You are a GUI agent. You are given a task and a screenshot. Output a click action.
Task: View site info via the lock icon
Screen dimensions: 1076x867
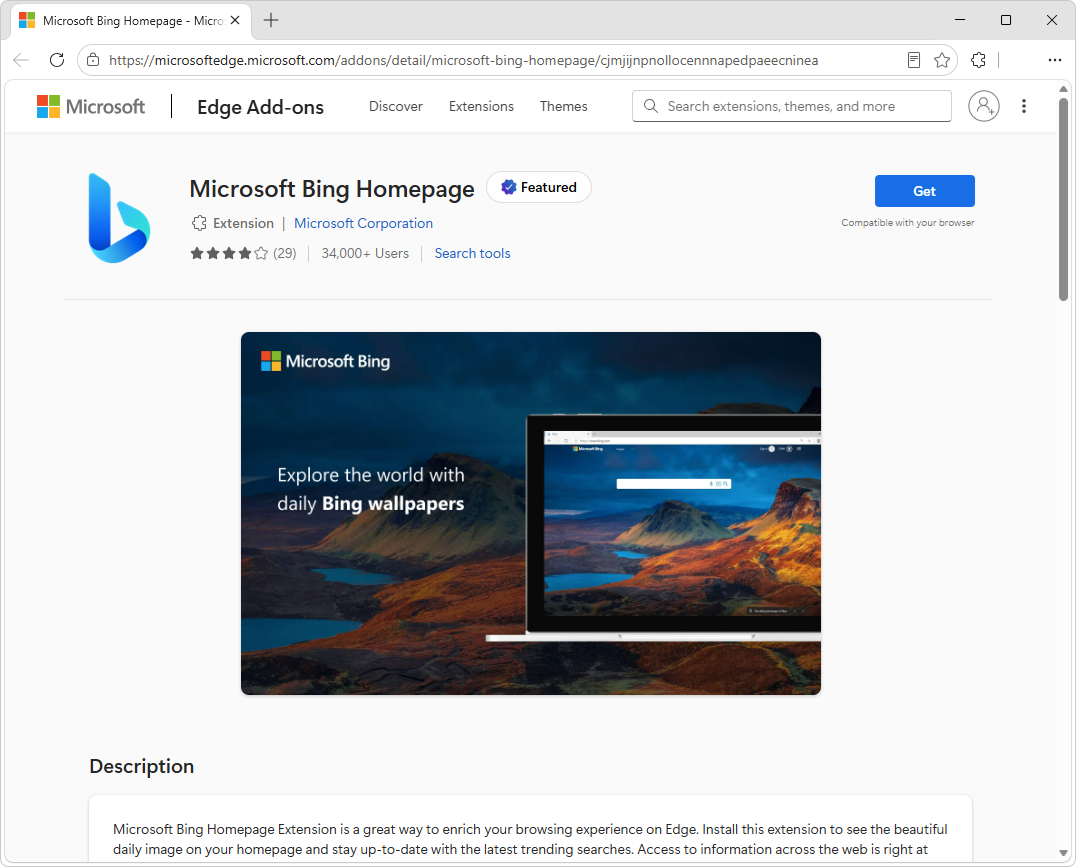coord(93,60)
